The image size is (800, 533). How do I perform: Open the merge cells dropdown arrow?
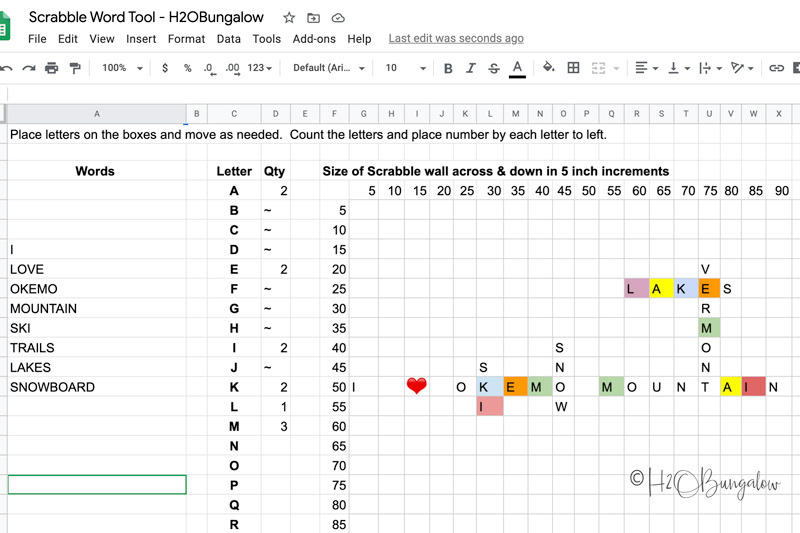click(616, 68)
